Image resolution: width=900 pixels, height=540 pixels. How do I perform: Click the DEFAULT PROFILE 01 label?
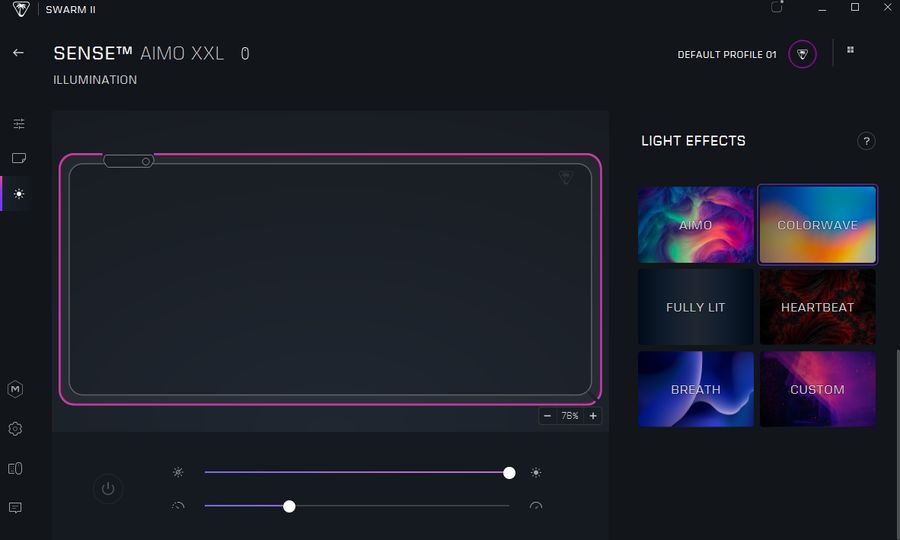tap(727, 55)
